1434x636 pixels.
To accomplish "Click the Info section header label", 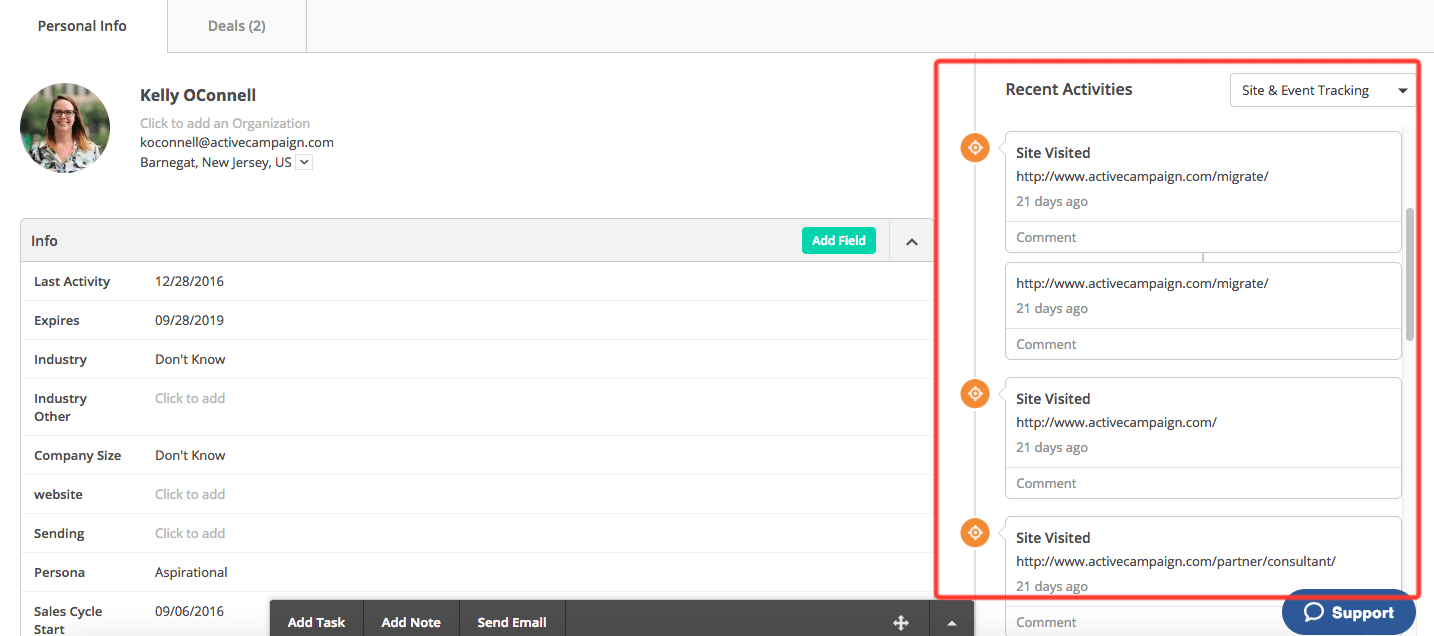I will tap(44, 241).
